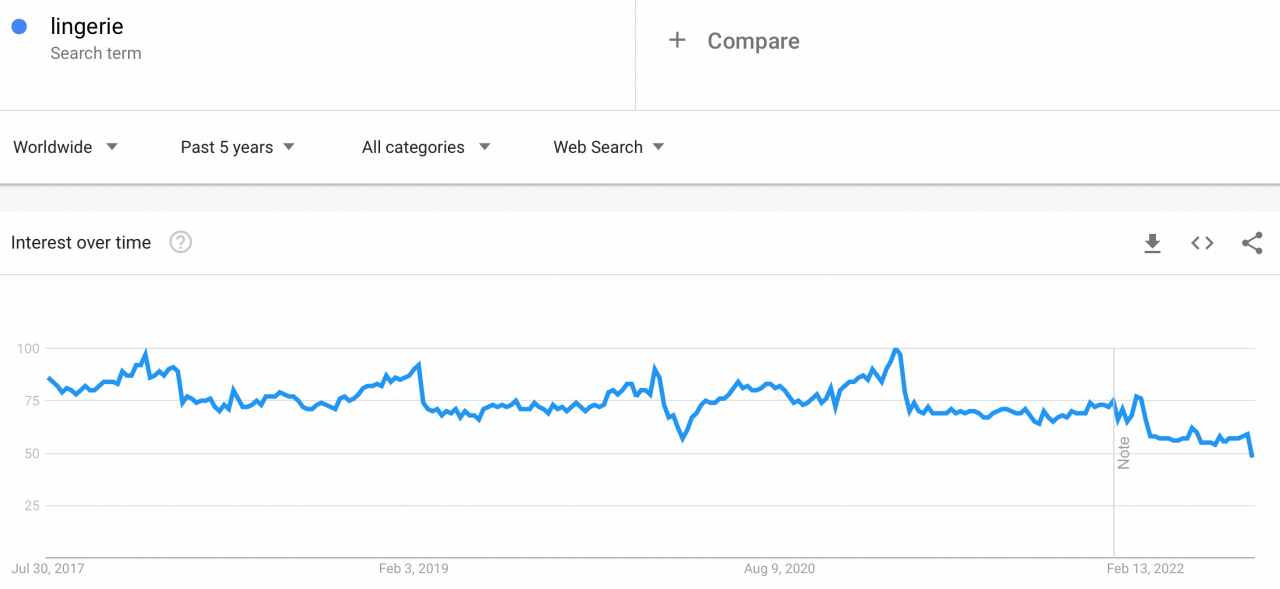Edit the lingerie search term
The height and width of the screenshot is (589, 1280).
[87, 27]
